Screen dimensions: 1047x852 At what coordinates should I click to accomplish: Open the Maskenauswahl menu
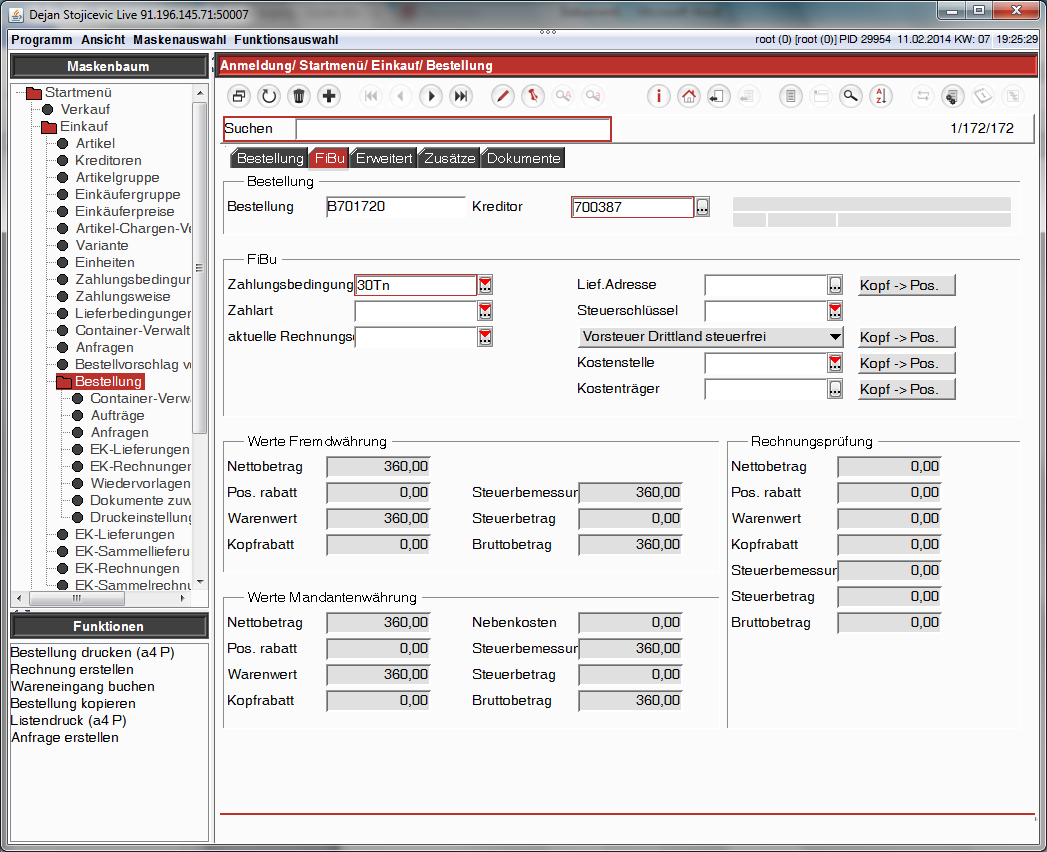point(180,39)
